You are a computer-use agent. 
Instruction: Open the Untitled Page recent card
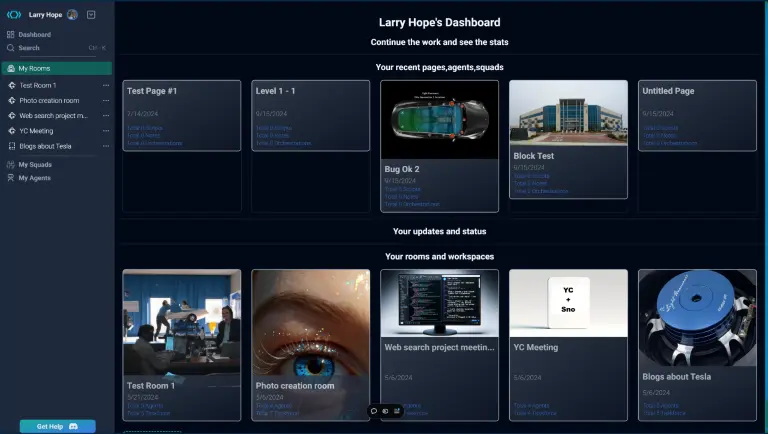(697, 116)
